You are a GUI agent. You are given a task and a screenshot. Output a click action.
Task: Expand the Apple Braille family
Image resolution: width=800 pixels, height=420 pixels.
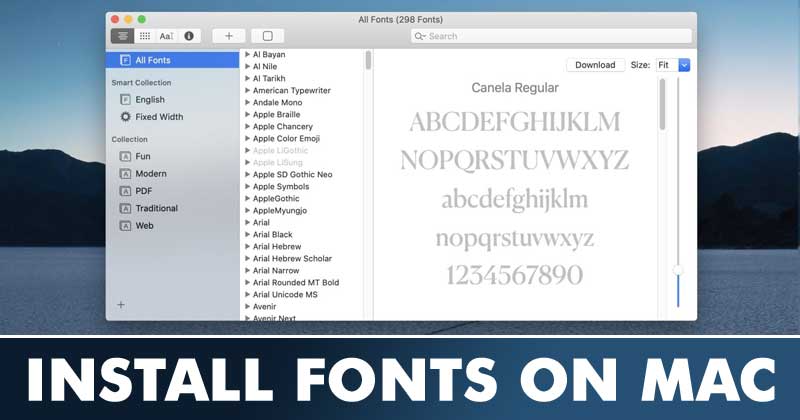[x=247, y=114]
